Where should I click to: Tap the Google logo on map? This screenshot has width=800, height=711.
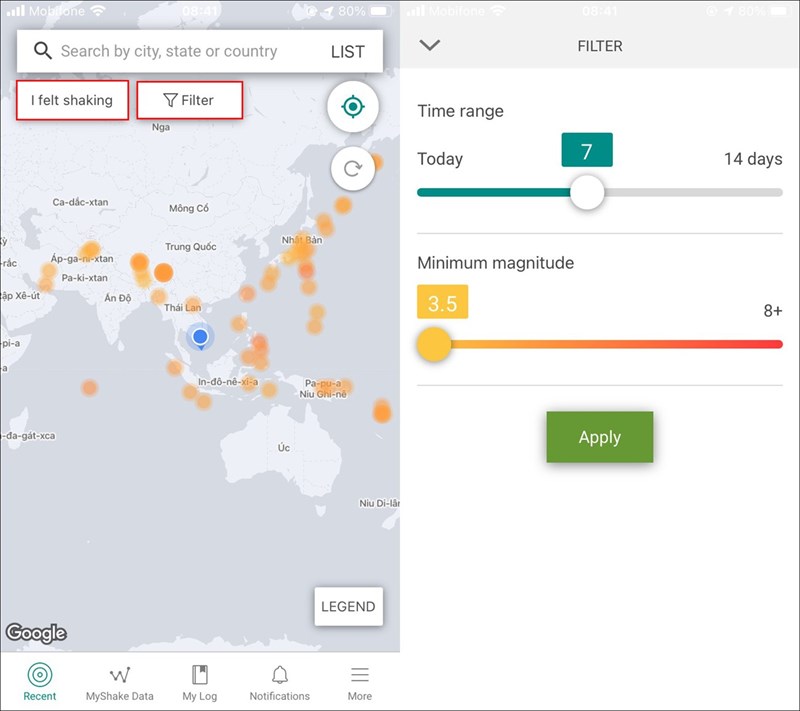[x=36, y=633]
